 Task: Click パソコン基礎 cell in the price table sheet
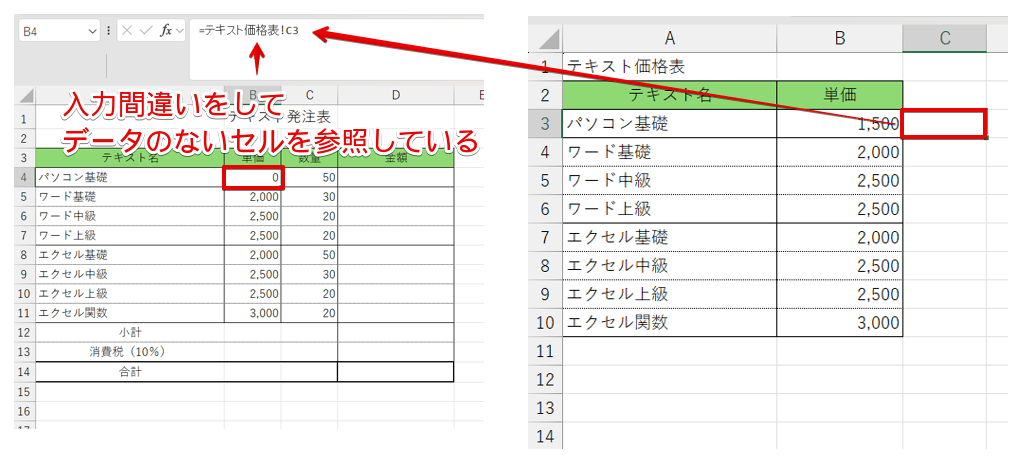pos(669,123)
